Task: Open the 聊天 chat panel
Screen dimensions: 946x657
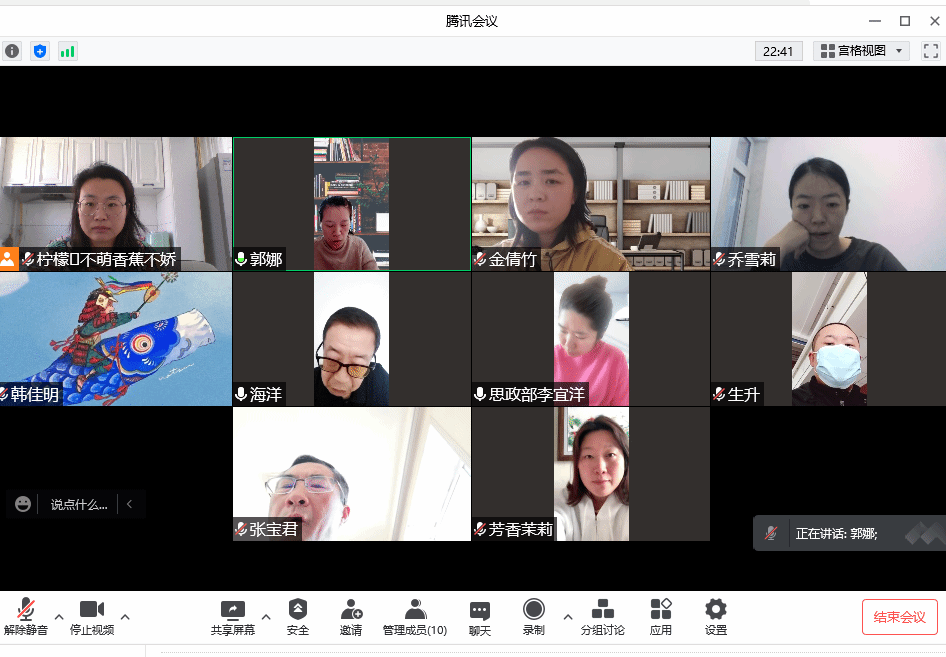Action: pyautogui.click(x=480, y=617)
